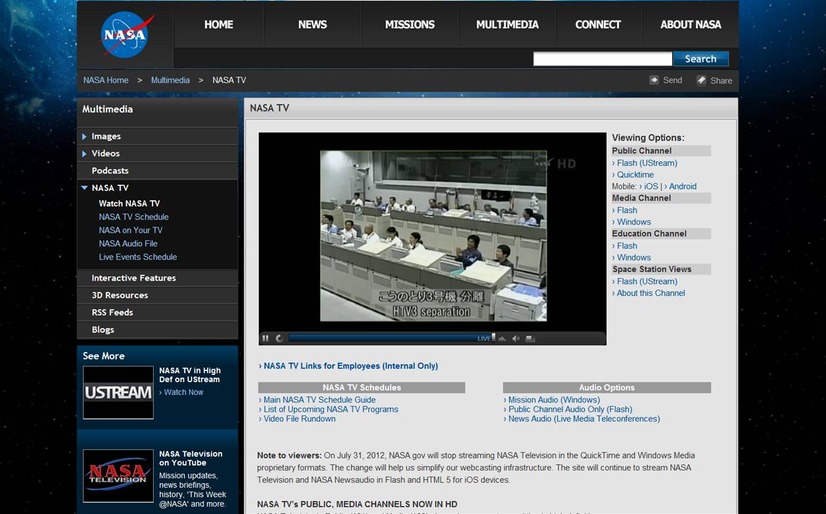The height and width of the screenshot is (514, 826).
Task: Open NASA TV Schedule sidebar link
Action: (134, 217)
